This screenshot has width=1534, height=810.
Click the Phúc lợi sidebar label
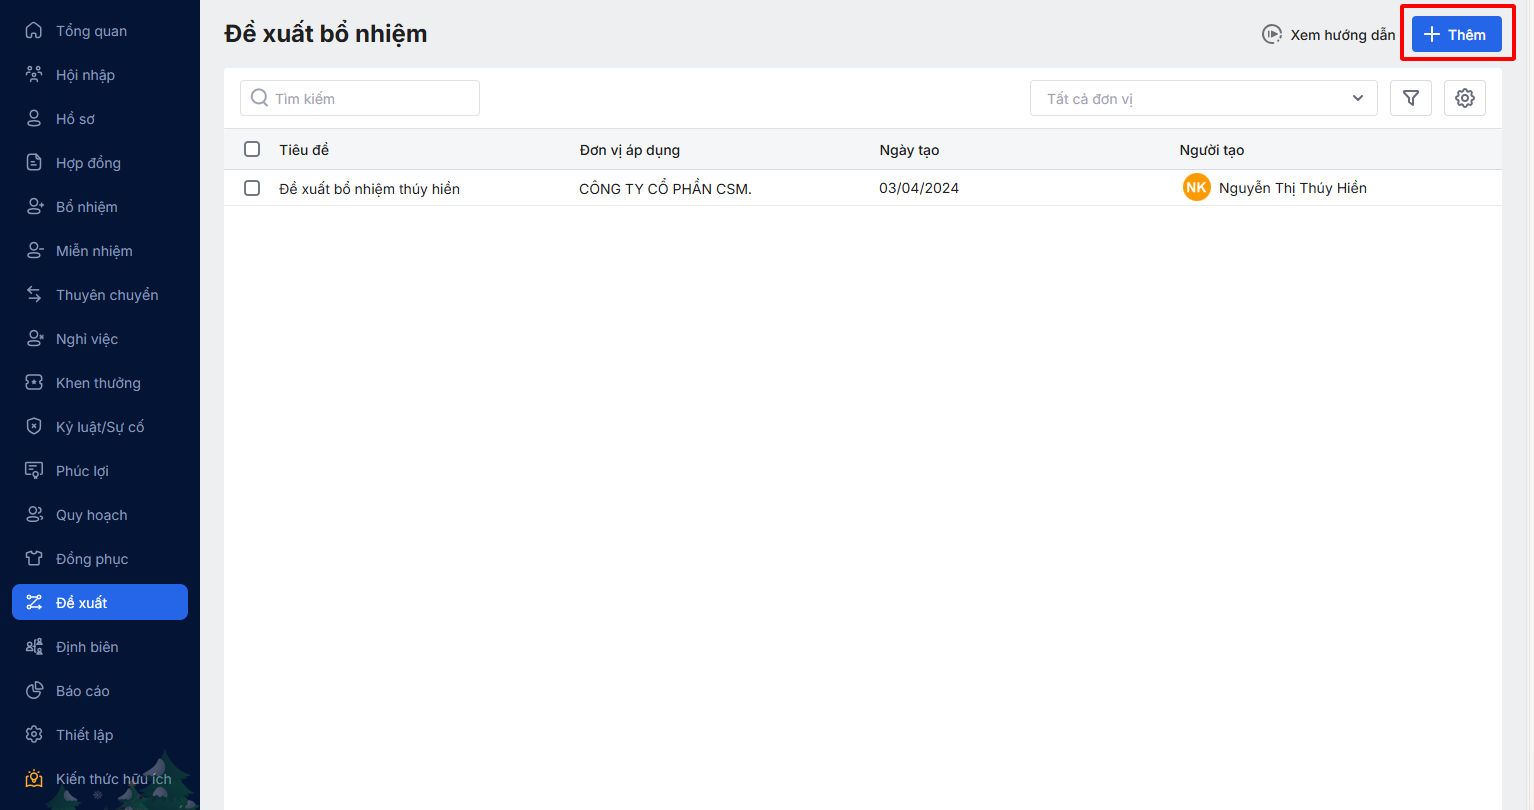(82, 471)
